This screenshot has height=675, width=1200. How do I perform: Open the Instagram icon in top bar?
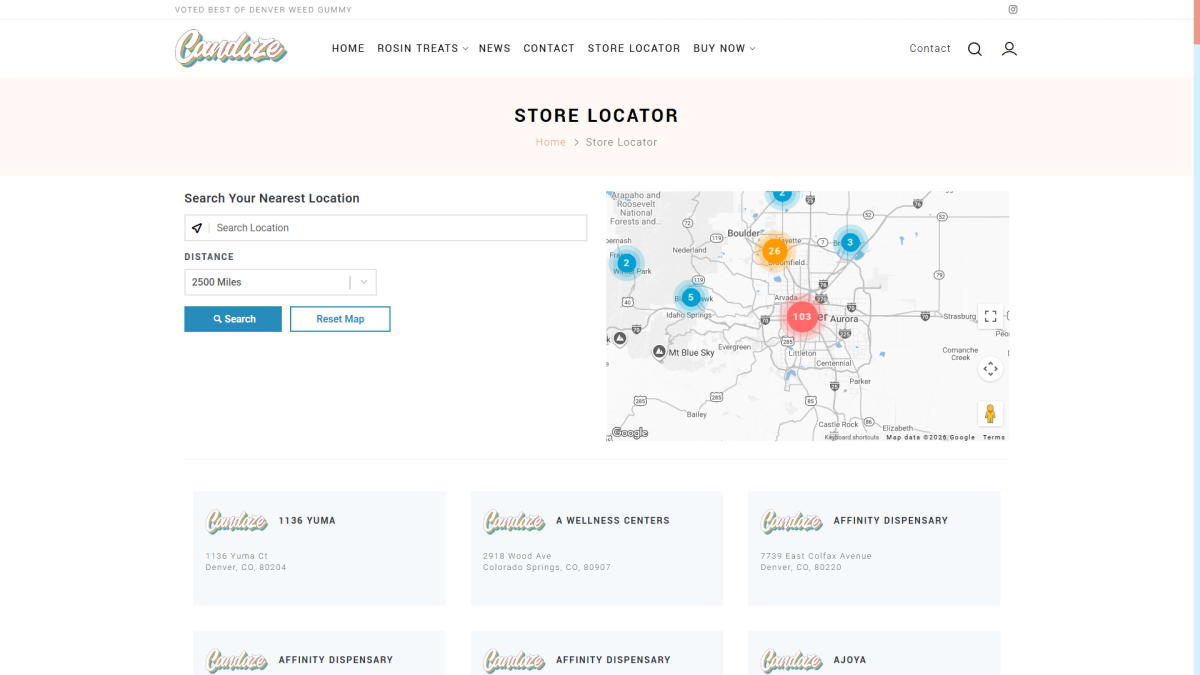1013,10
